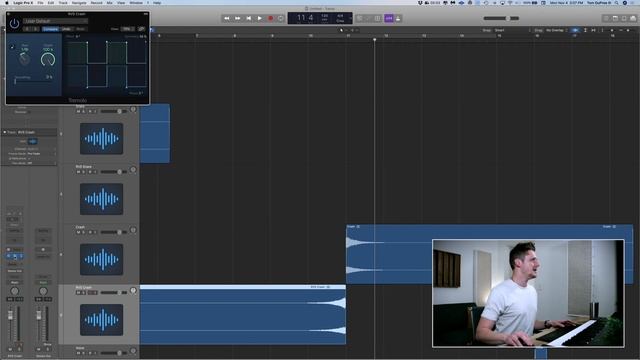Screen dimensions: 640x360
Task: Click the Rate knob in Tremolo
Action: (x=24, y=60)
